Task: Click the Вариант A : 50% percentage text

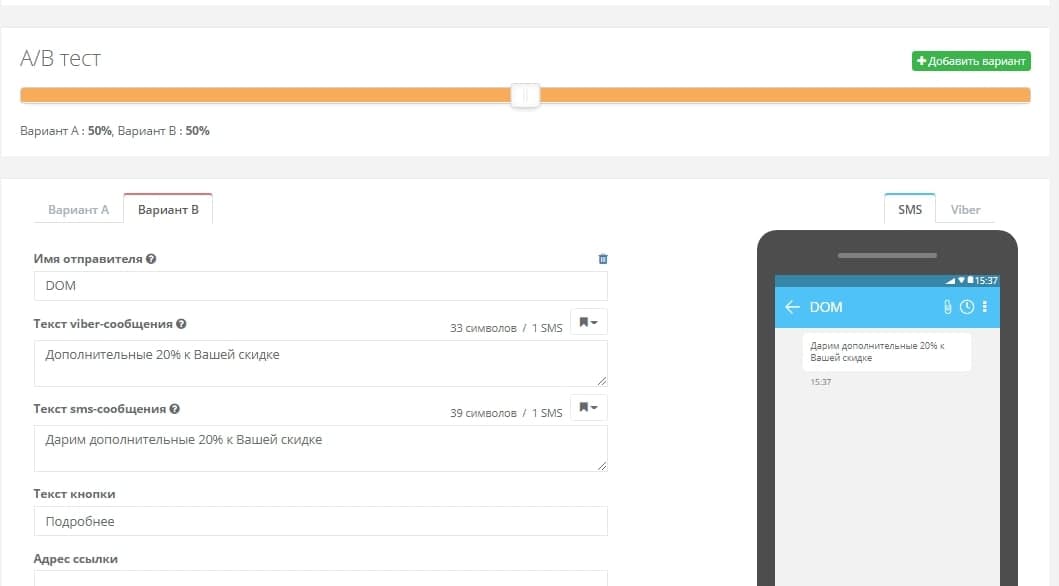Action: [x=66, y=131]
